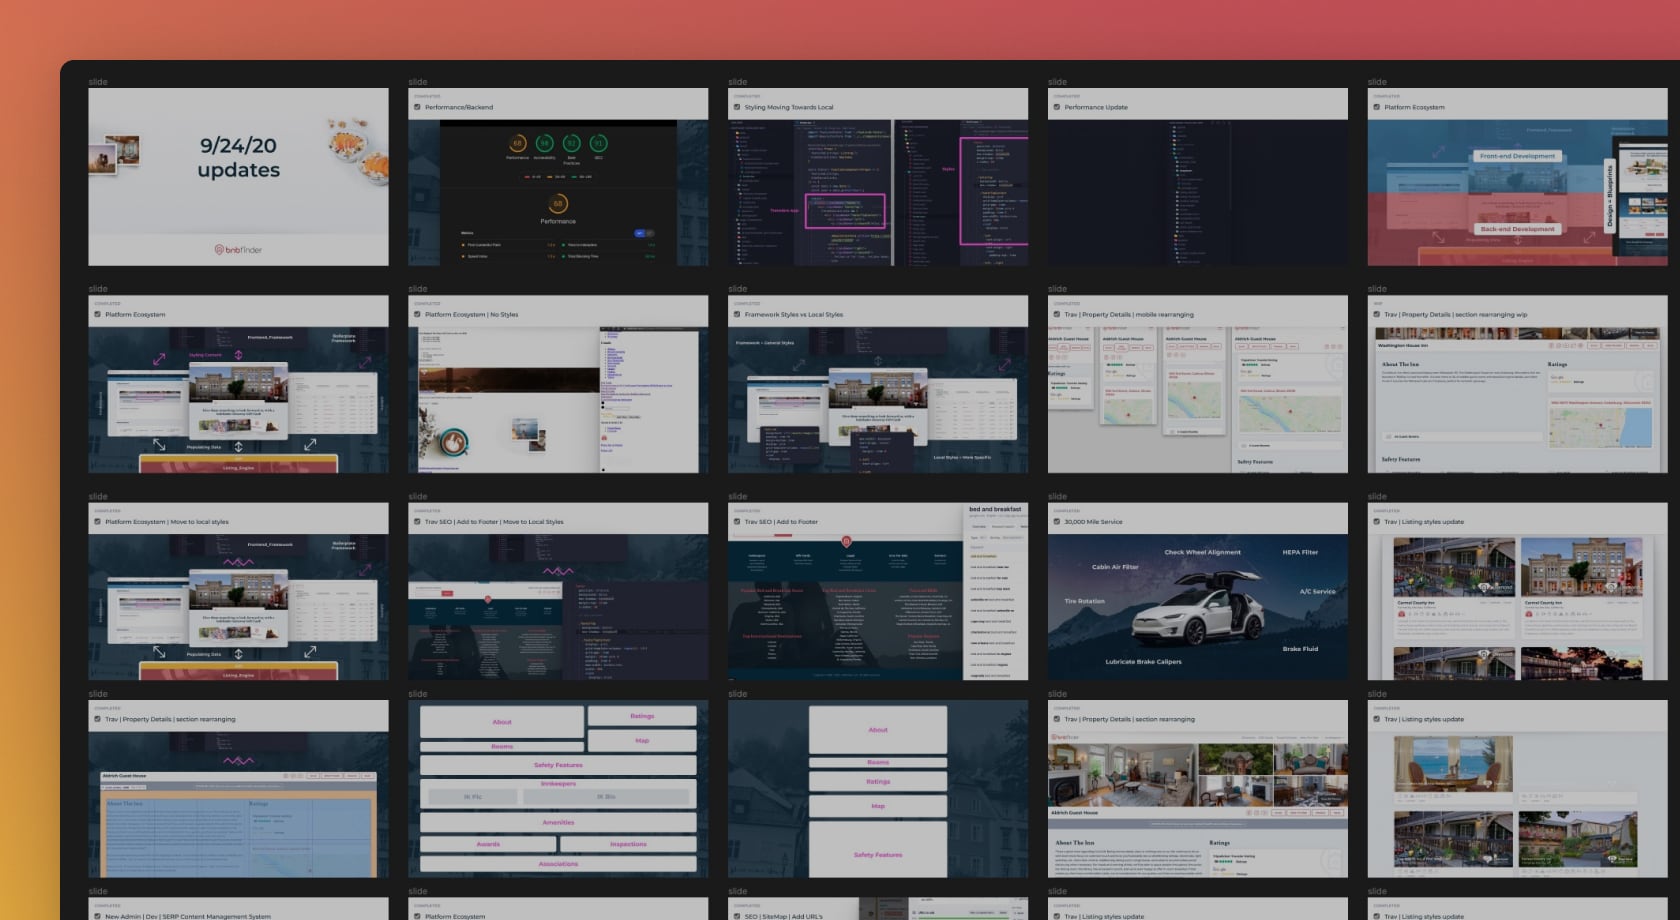The height and width of the screenshot is (920, 1680).
Task: Click the Front-end Development label
Action: pyautogui.click(x=1517, y=156)
